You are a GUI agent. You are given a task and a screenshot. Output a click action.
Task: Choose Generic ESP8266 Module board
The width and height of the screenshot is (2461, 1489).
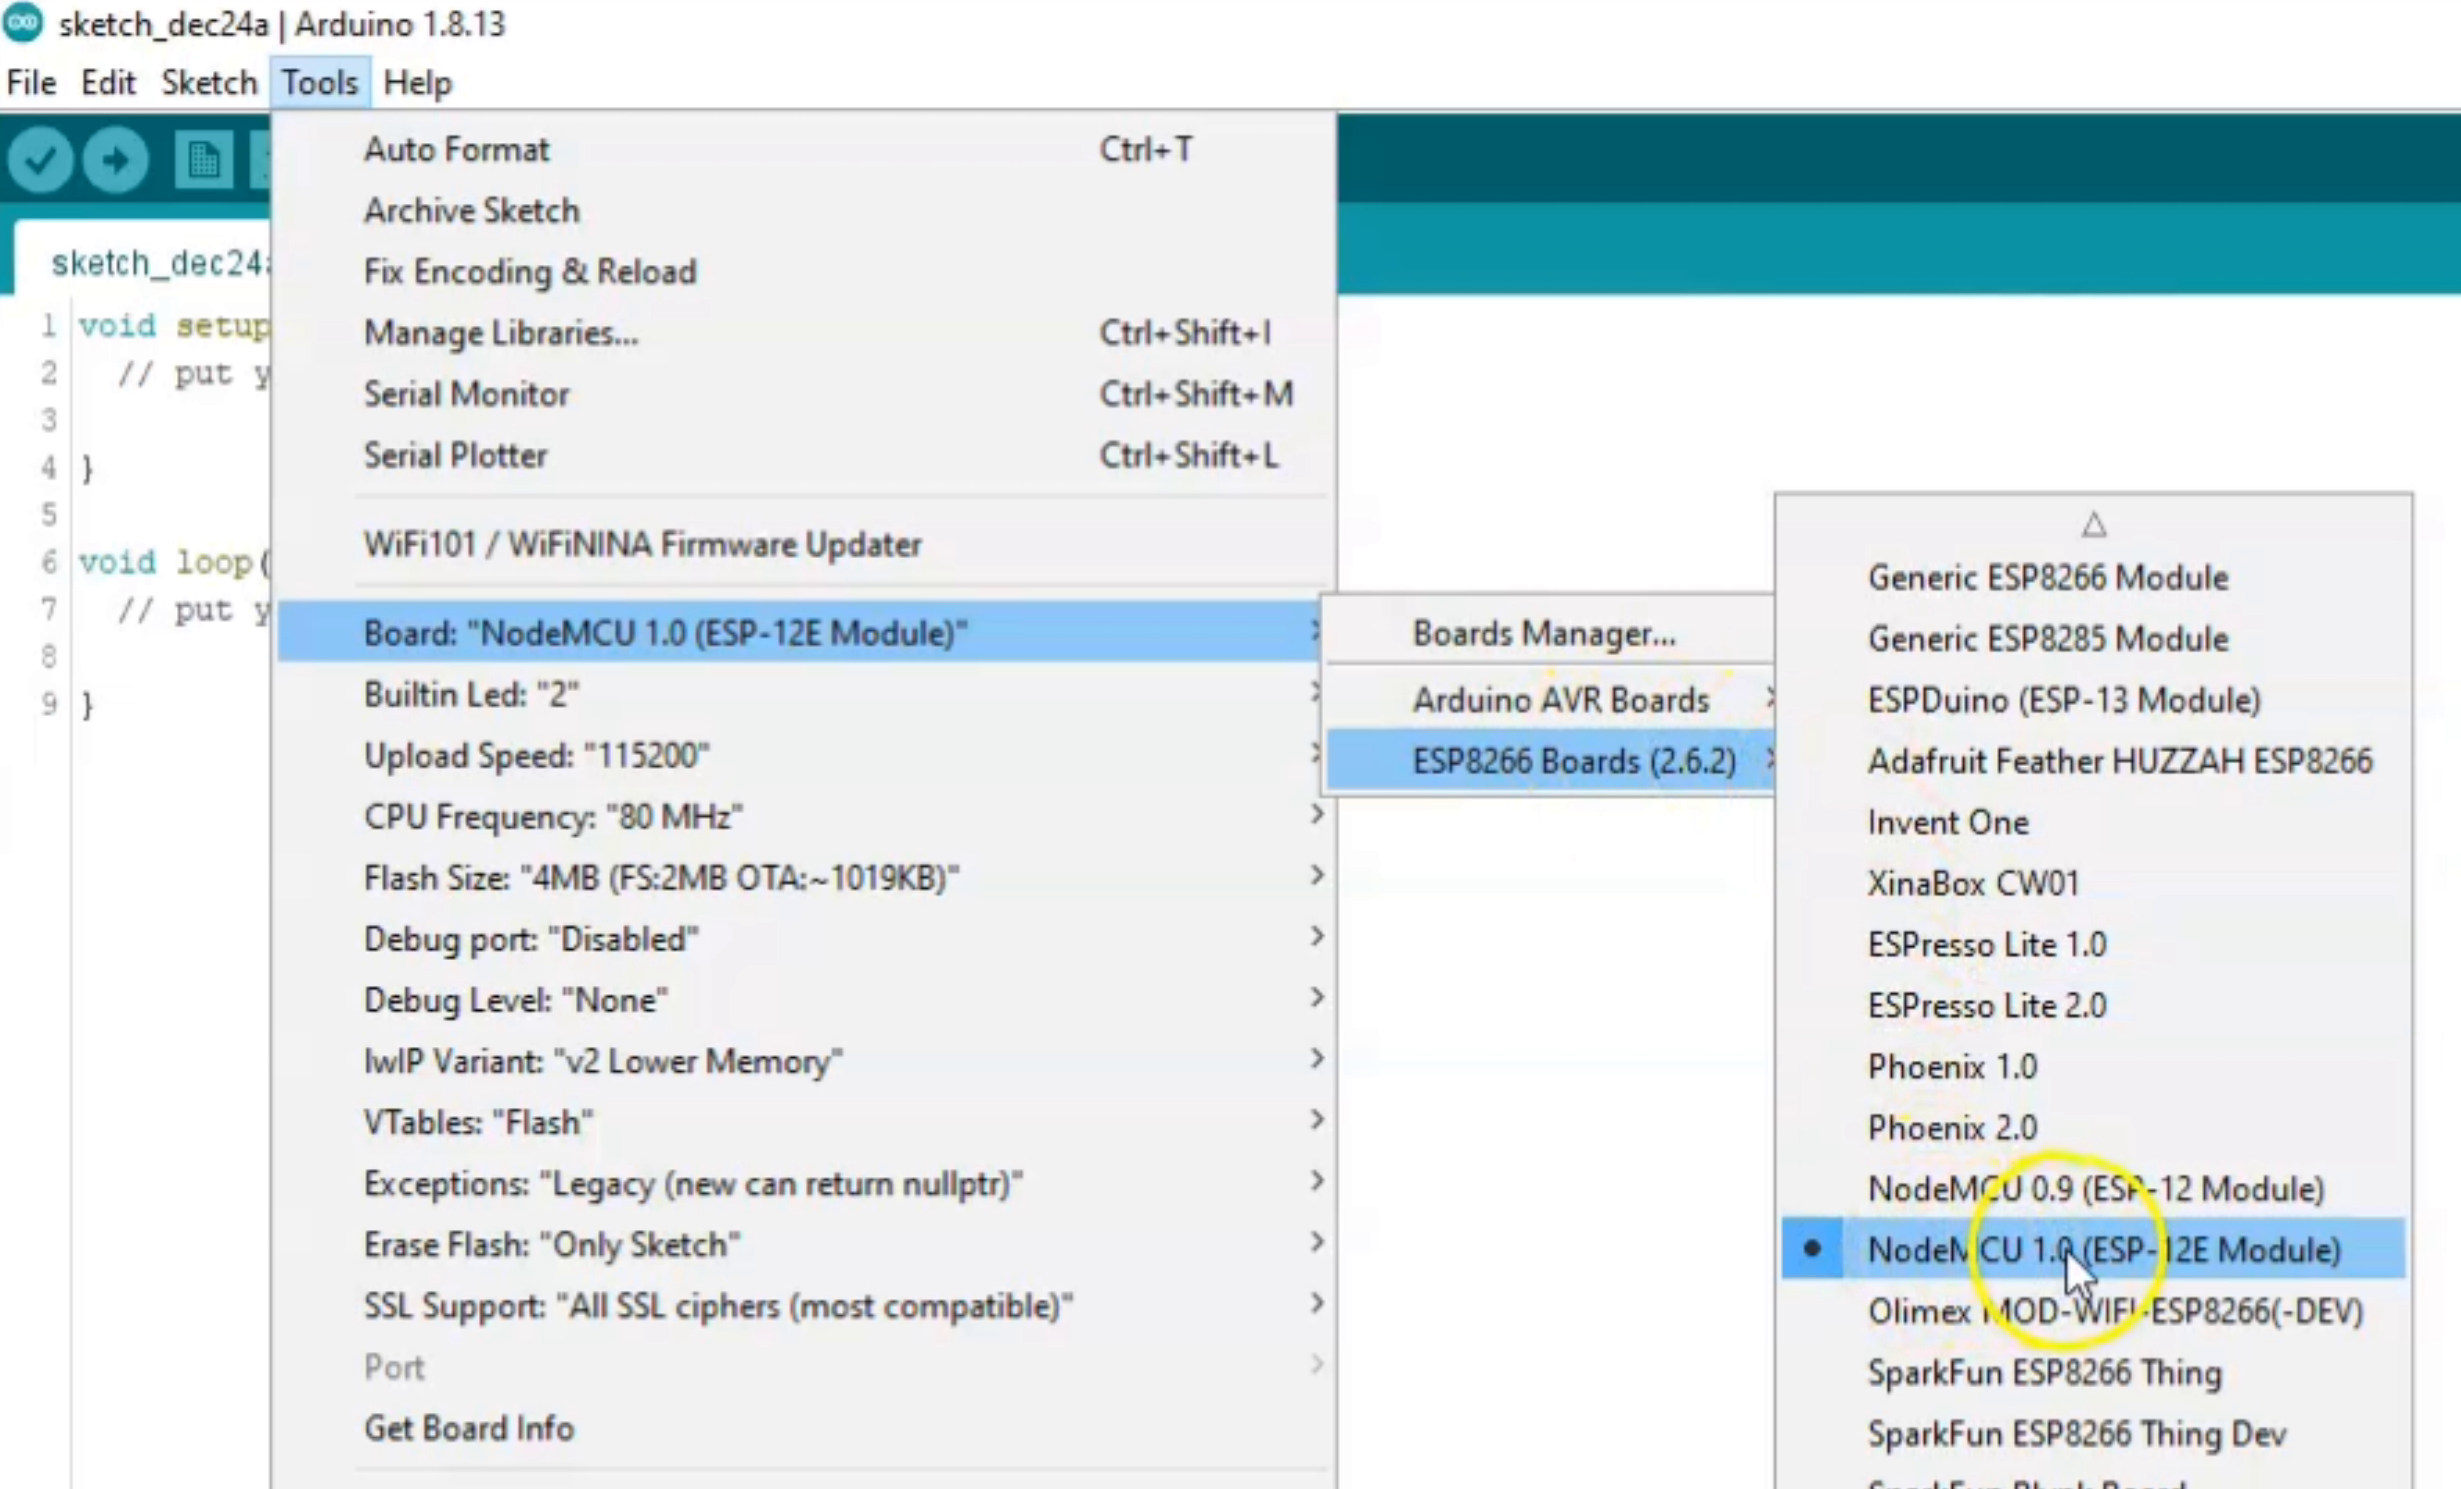point(2047,578)
